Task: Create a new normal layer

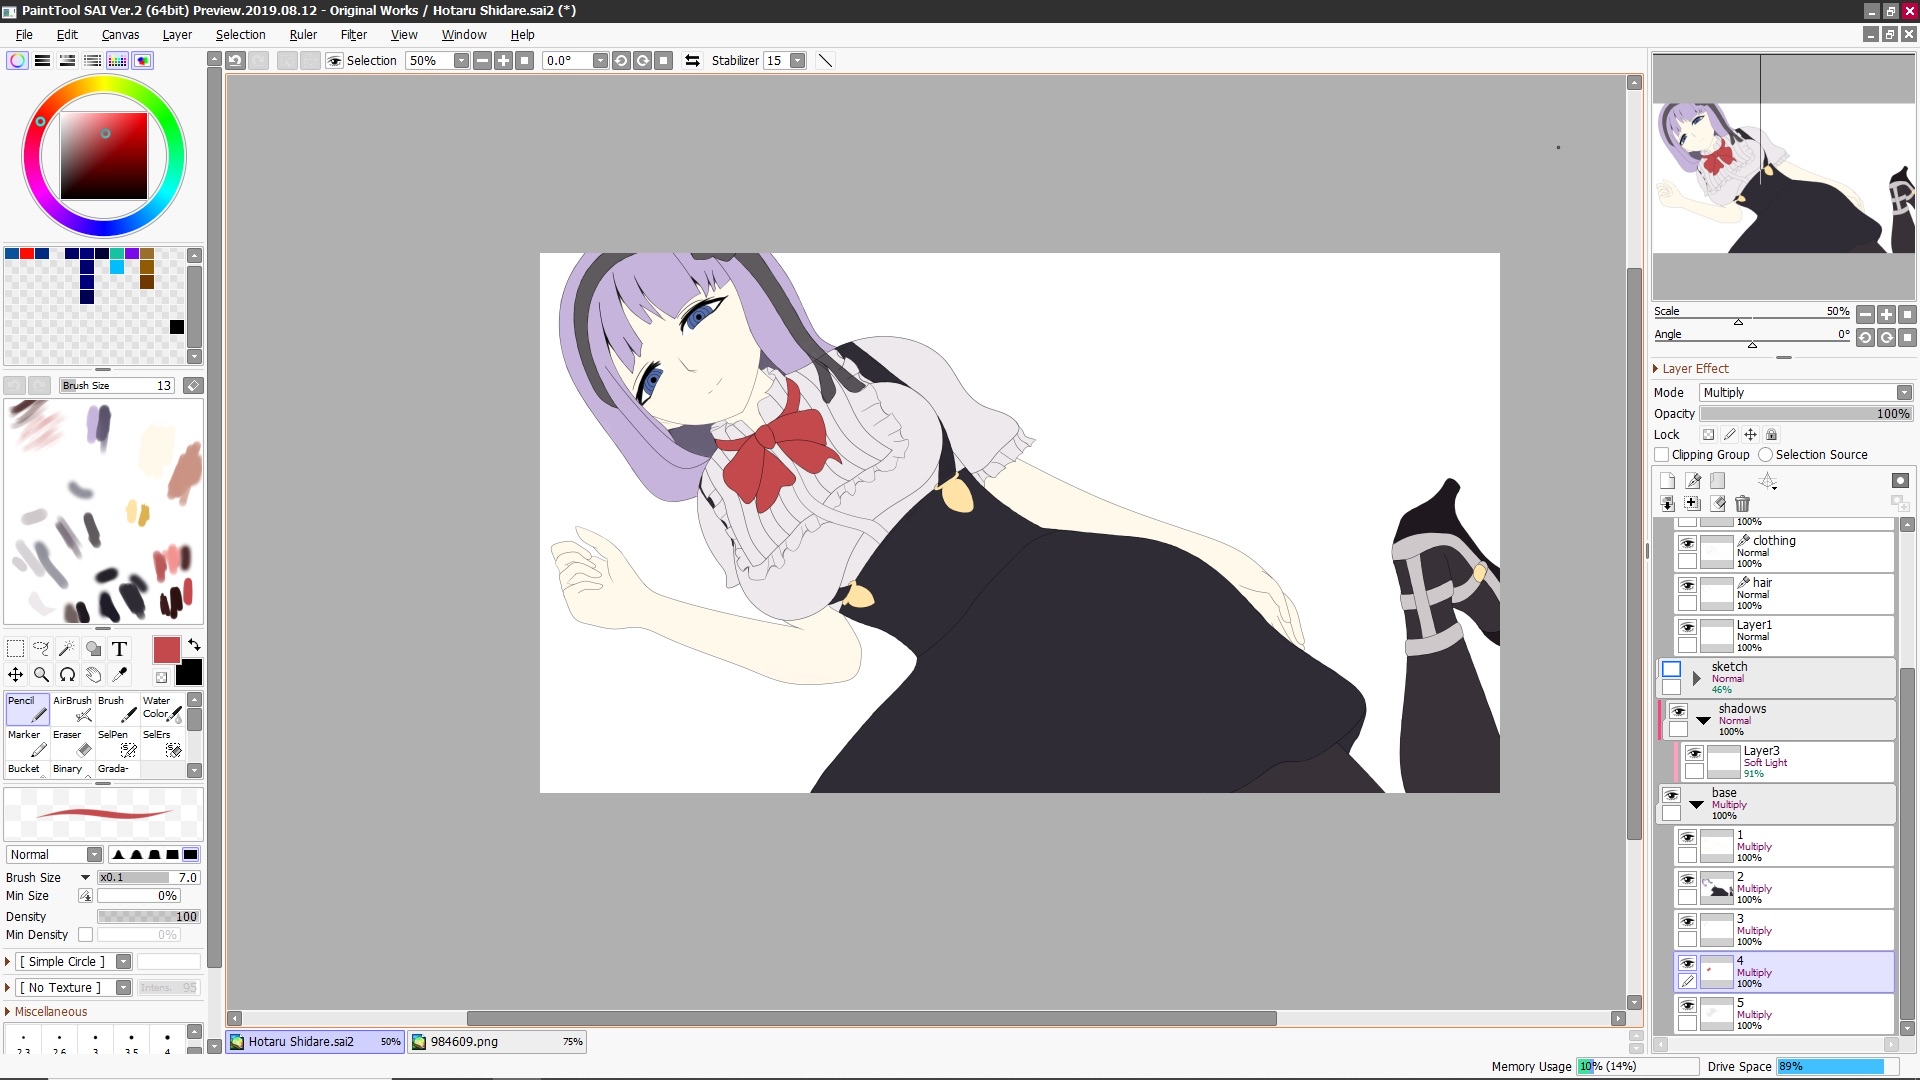Action: tap(1667, 481)
